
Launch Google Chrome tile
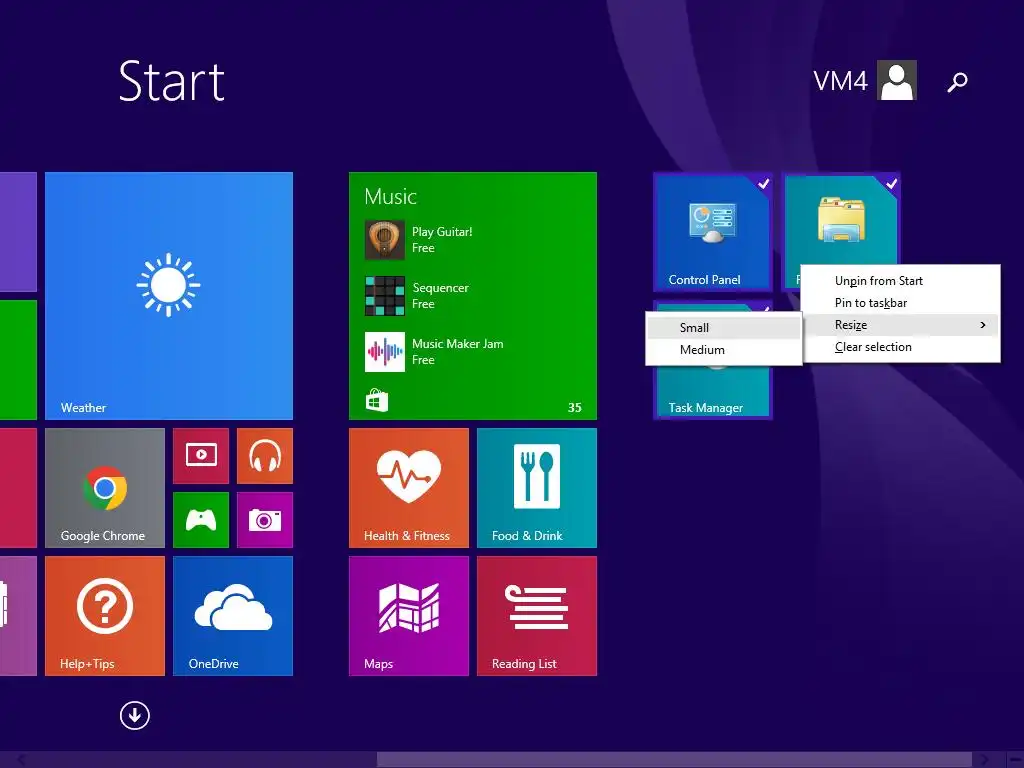(x=104, y=488)
